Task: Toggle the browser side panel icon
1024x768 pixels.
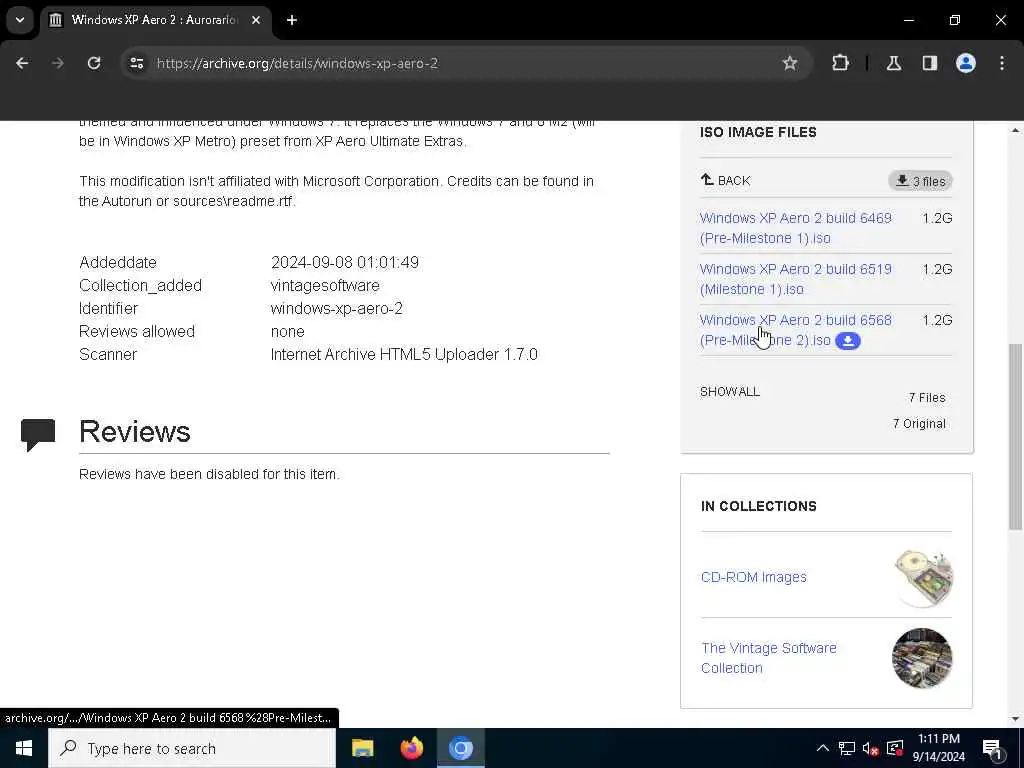Action: (x=929, y=63)
